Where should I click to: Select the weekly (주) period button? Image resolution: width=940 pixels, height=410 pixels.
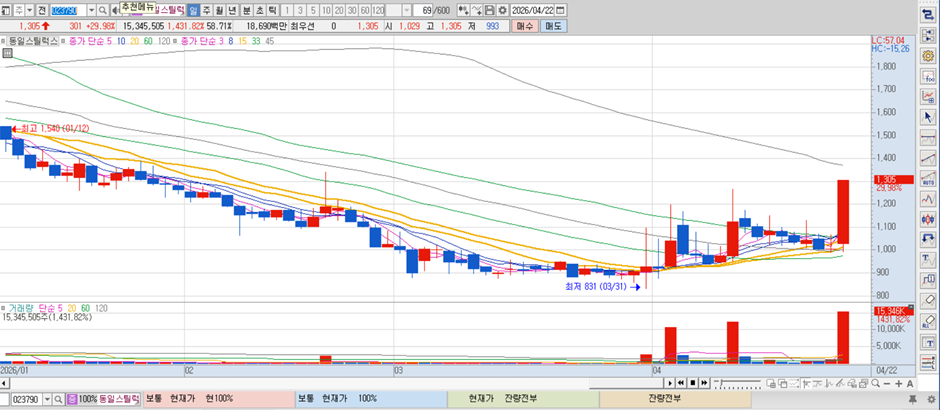tap(206, 10)
